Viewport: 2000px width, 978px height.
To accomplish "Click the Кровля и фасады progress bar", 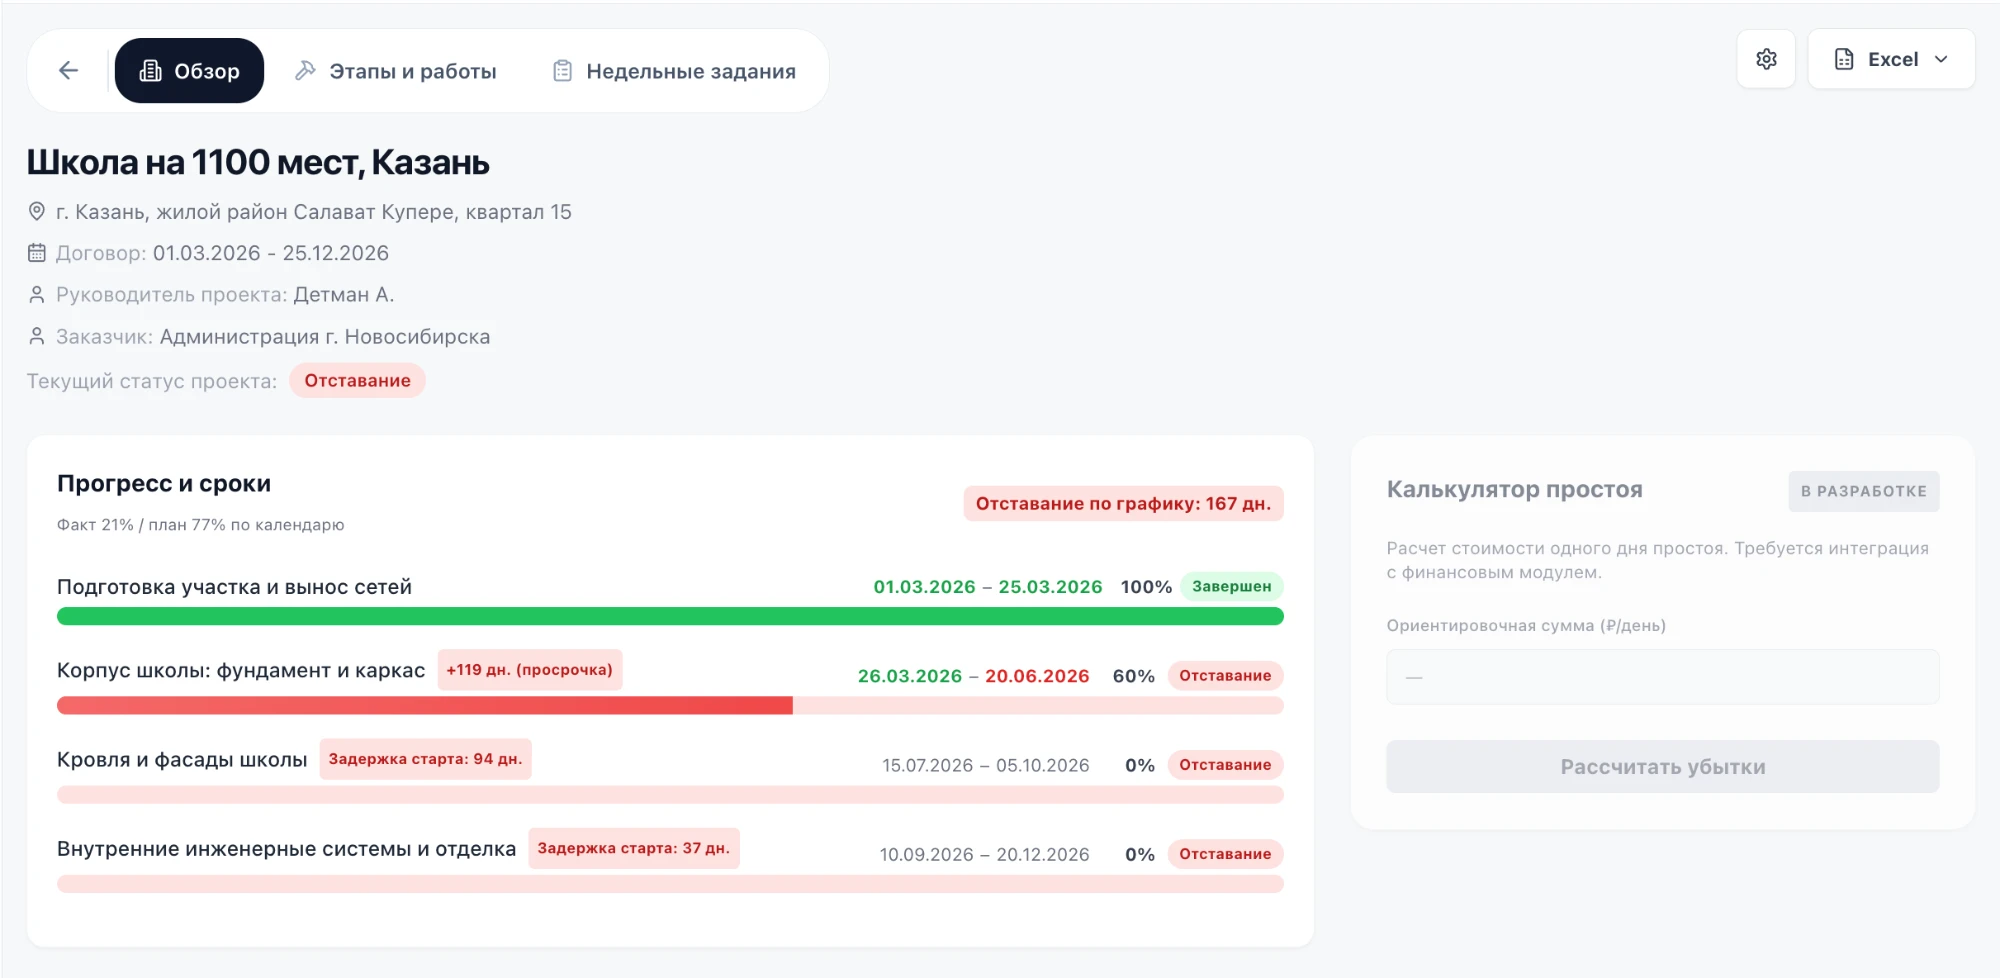I will pos(670,795).
